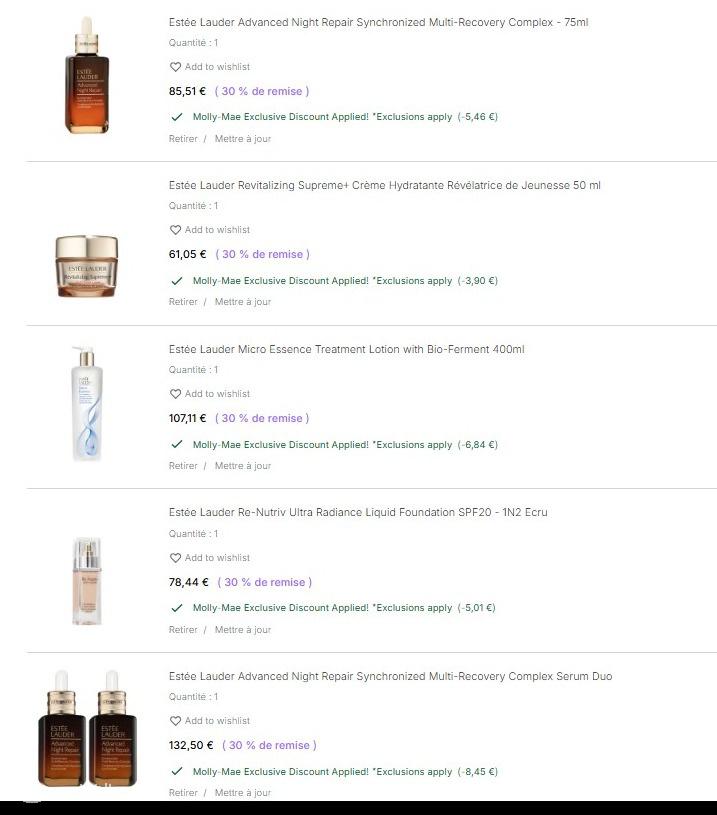
Task: Remove the Micro Essence Treatment Lotion via Retirer
Action: coord(183,466)
